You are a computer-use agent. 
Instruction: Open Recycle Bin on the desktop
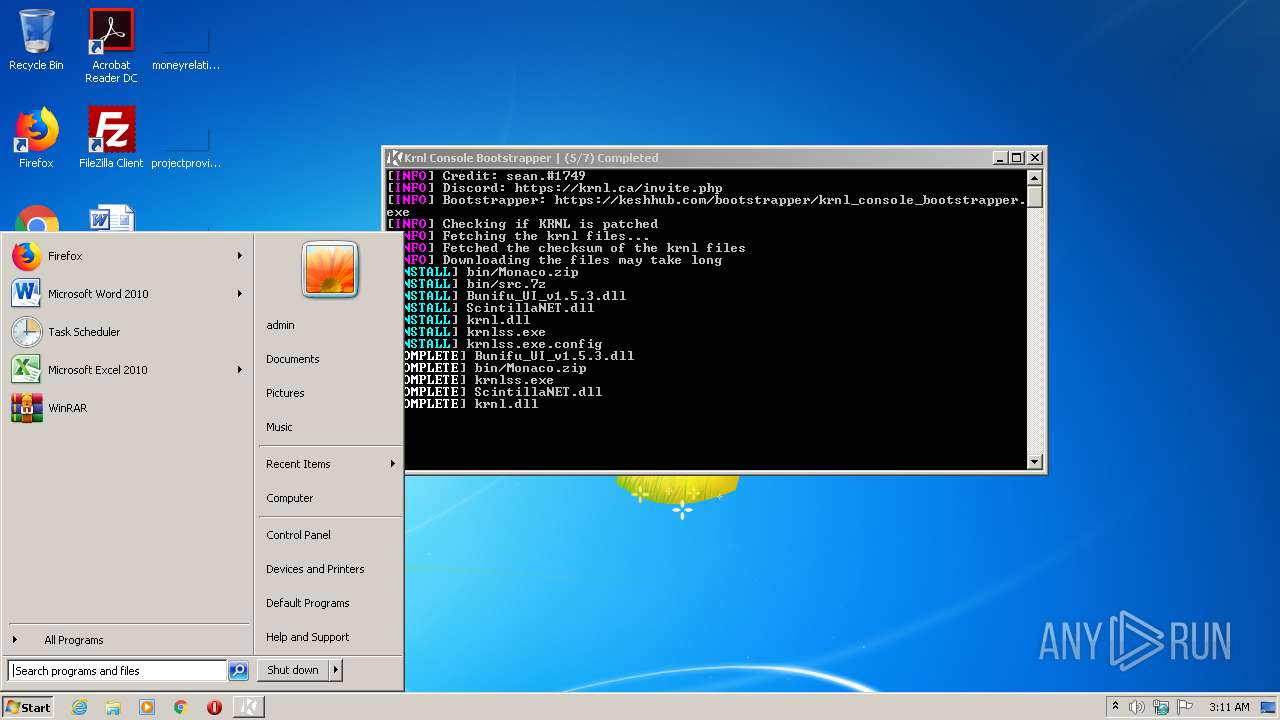(36, 41)
